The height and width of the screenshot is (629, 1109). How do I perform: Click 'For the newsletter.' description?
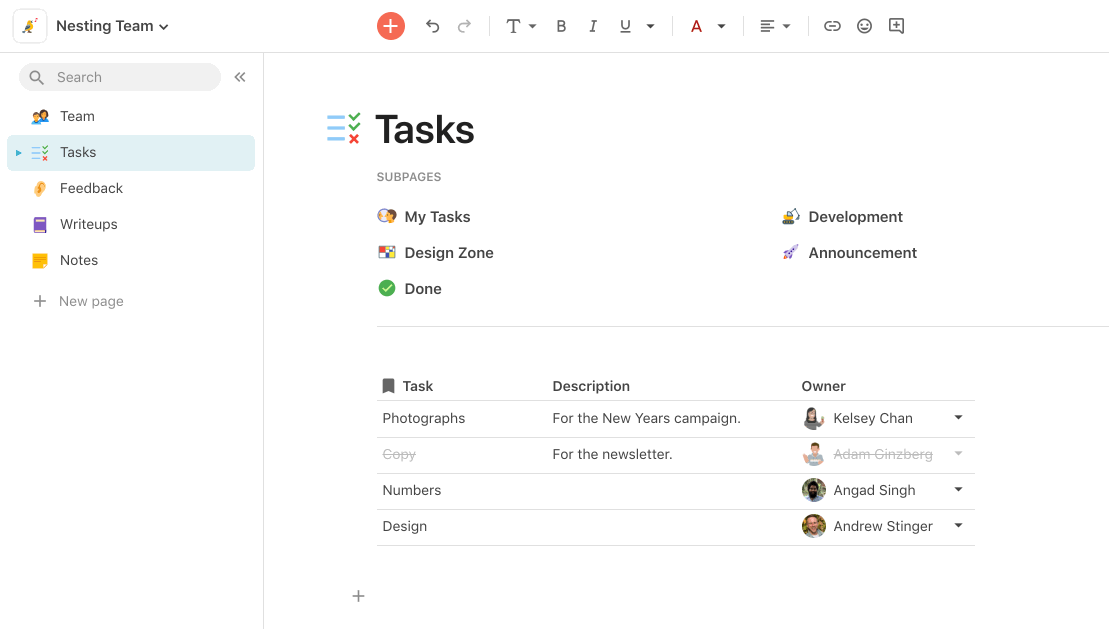pos(612,454)
